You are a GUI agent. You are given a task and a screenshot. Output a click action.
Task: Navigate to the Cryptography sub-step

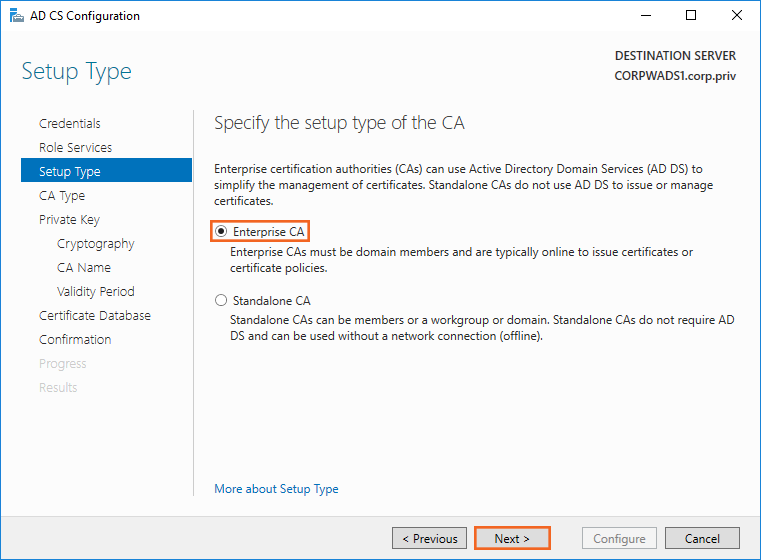point(95,244)
